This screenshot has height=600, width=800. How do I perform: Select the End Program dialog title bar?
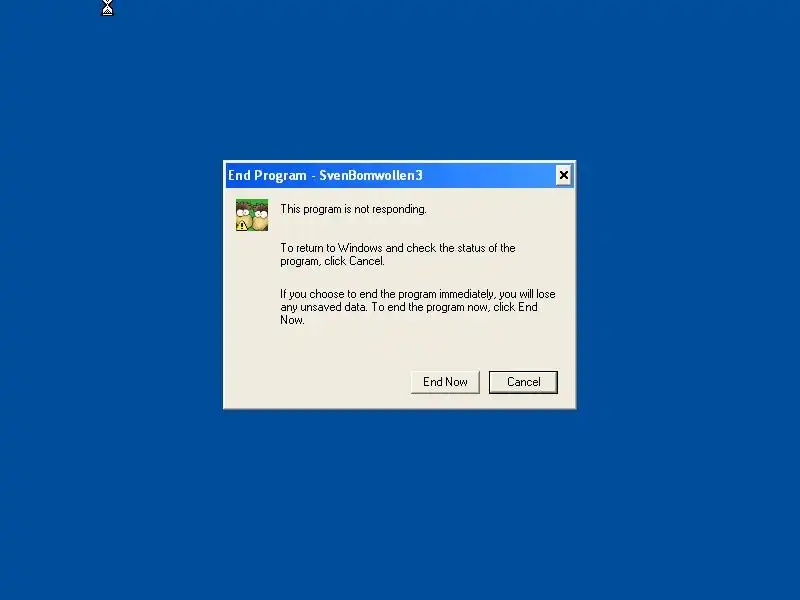coord(390,176)
